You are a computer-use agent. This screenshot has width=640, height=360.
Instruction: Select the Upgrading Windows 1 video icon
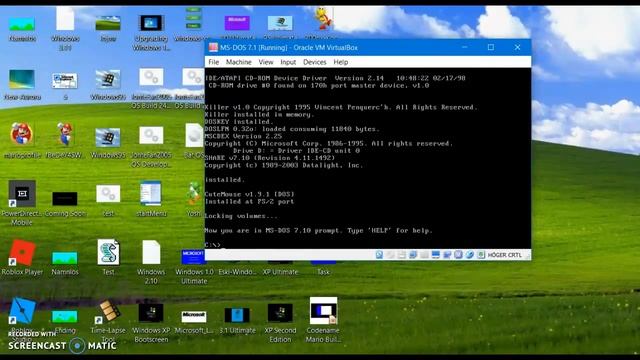[151, 33]
